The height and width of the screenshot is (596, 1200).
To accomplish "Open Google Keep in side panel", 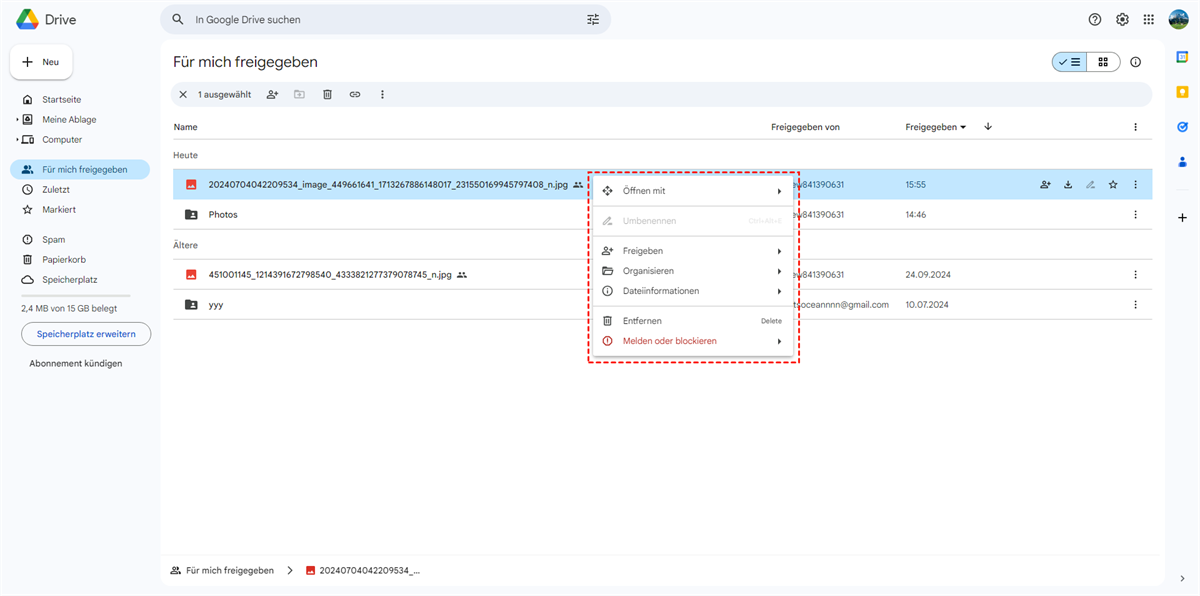I will point(1182,92).
